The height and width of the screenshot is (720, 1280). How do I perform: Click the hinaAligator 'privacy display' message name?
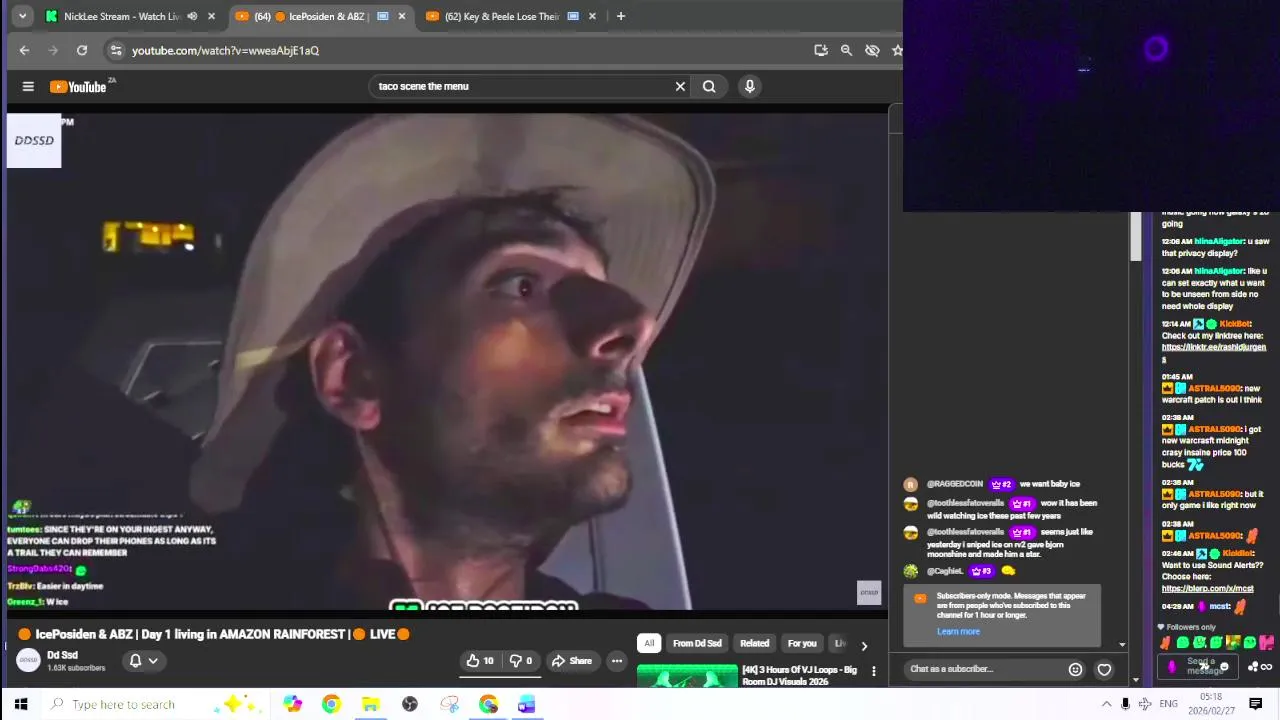click(1219, 242)
